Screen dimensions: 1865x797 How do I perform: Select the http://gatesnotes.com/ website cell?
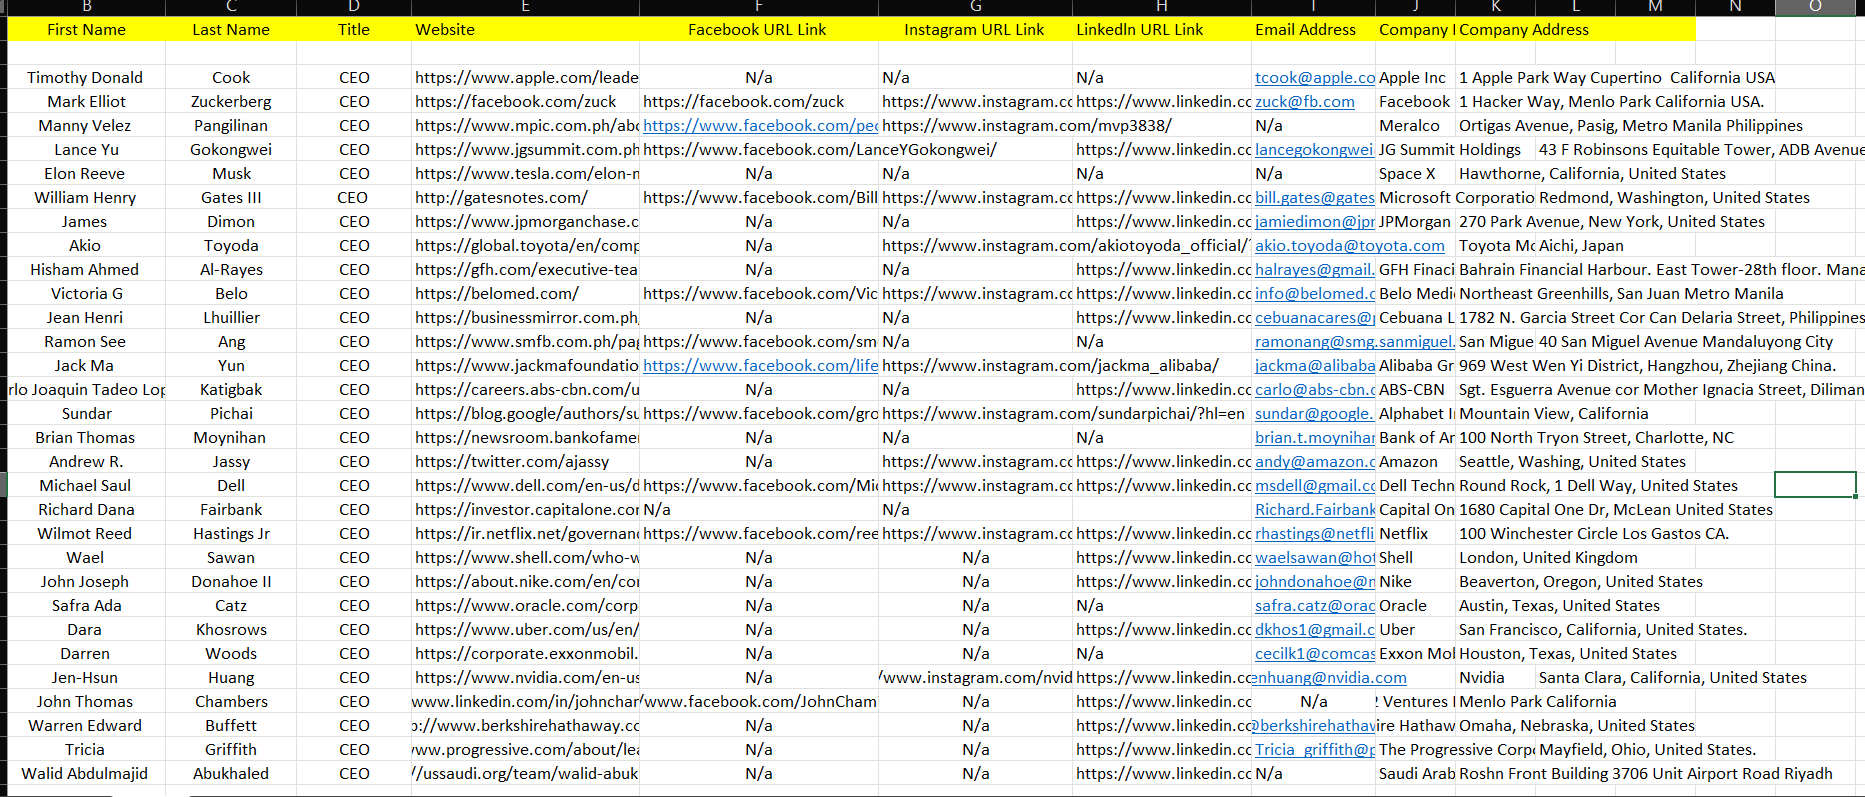click(525, 197)
